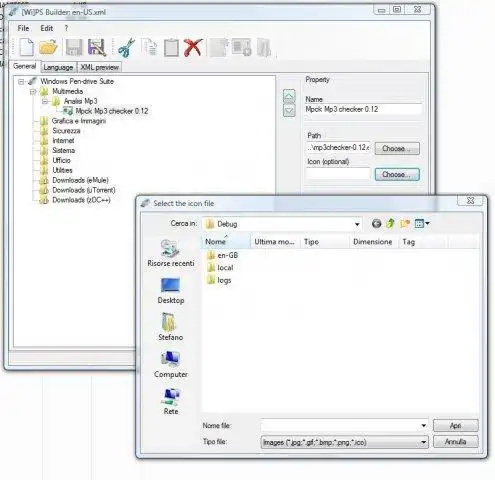Select Risorse recenti in the places bar
Screen dimensions: 495x480
click(x=171, y=253)
